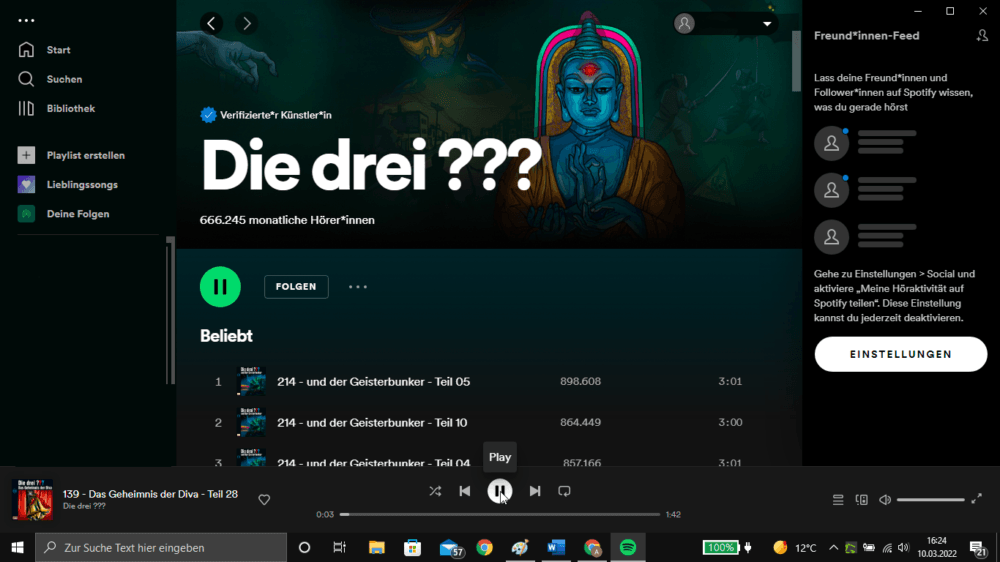
Task: Open now playing title Das Geheimnis der Diva
Action: click(x=150, y=494)
